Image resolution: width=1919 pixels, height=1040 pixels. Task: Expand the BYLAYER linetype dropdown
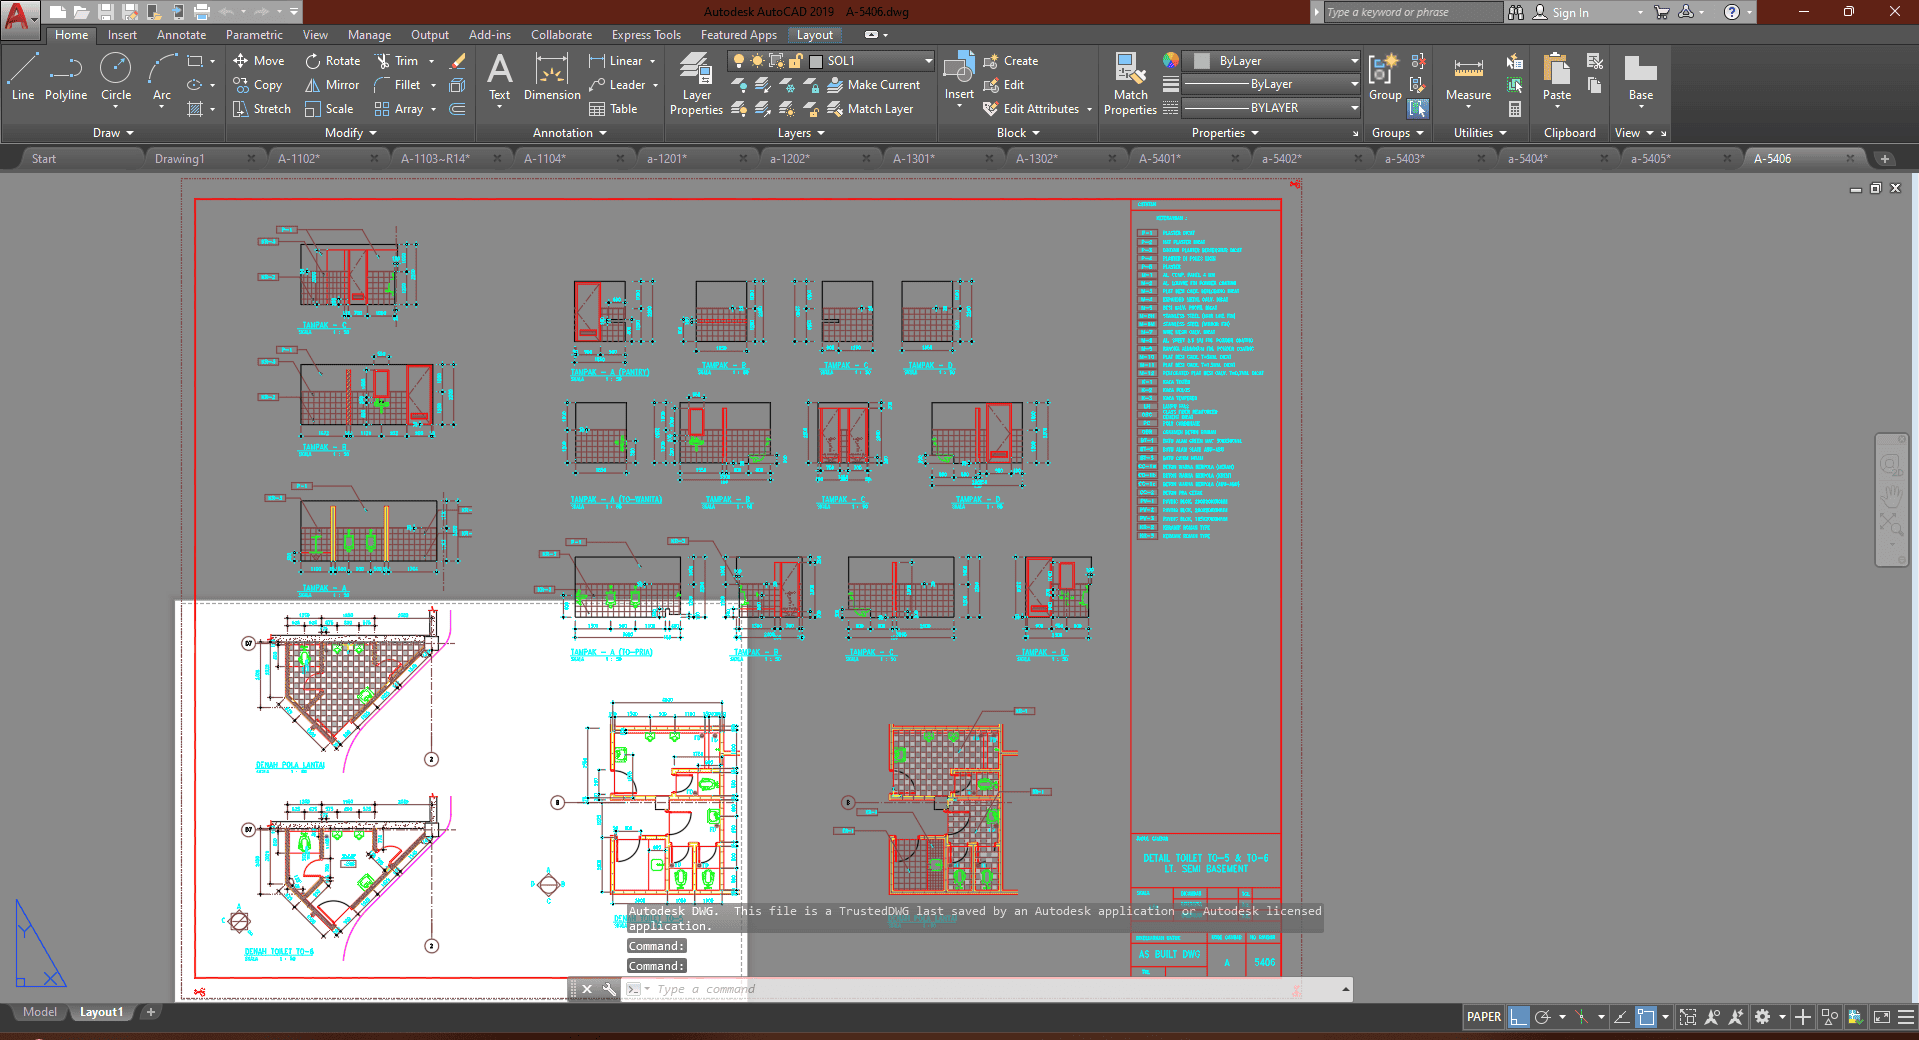[1271, 108]
